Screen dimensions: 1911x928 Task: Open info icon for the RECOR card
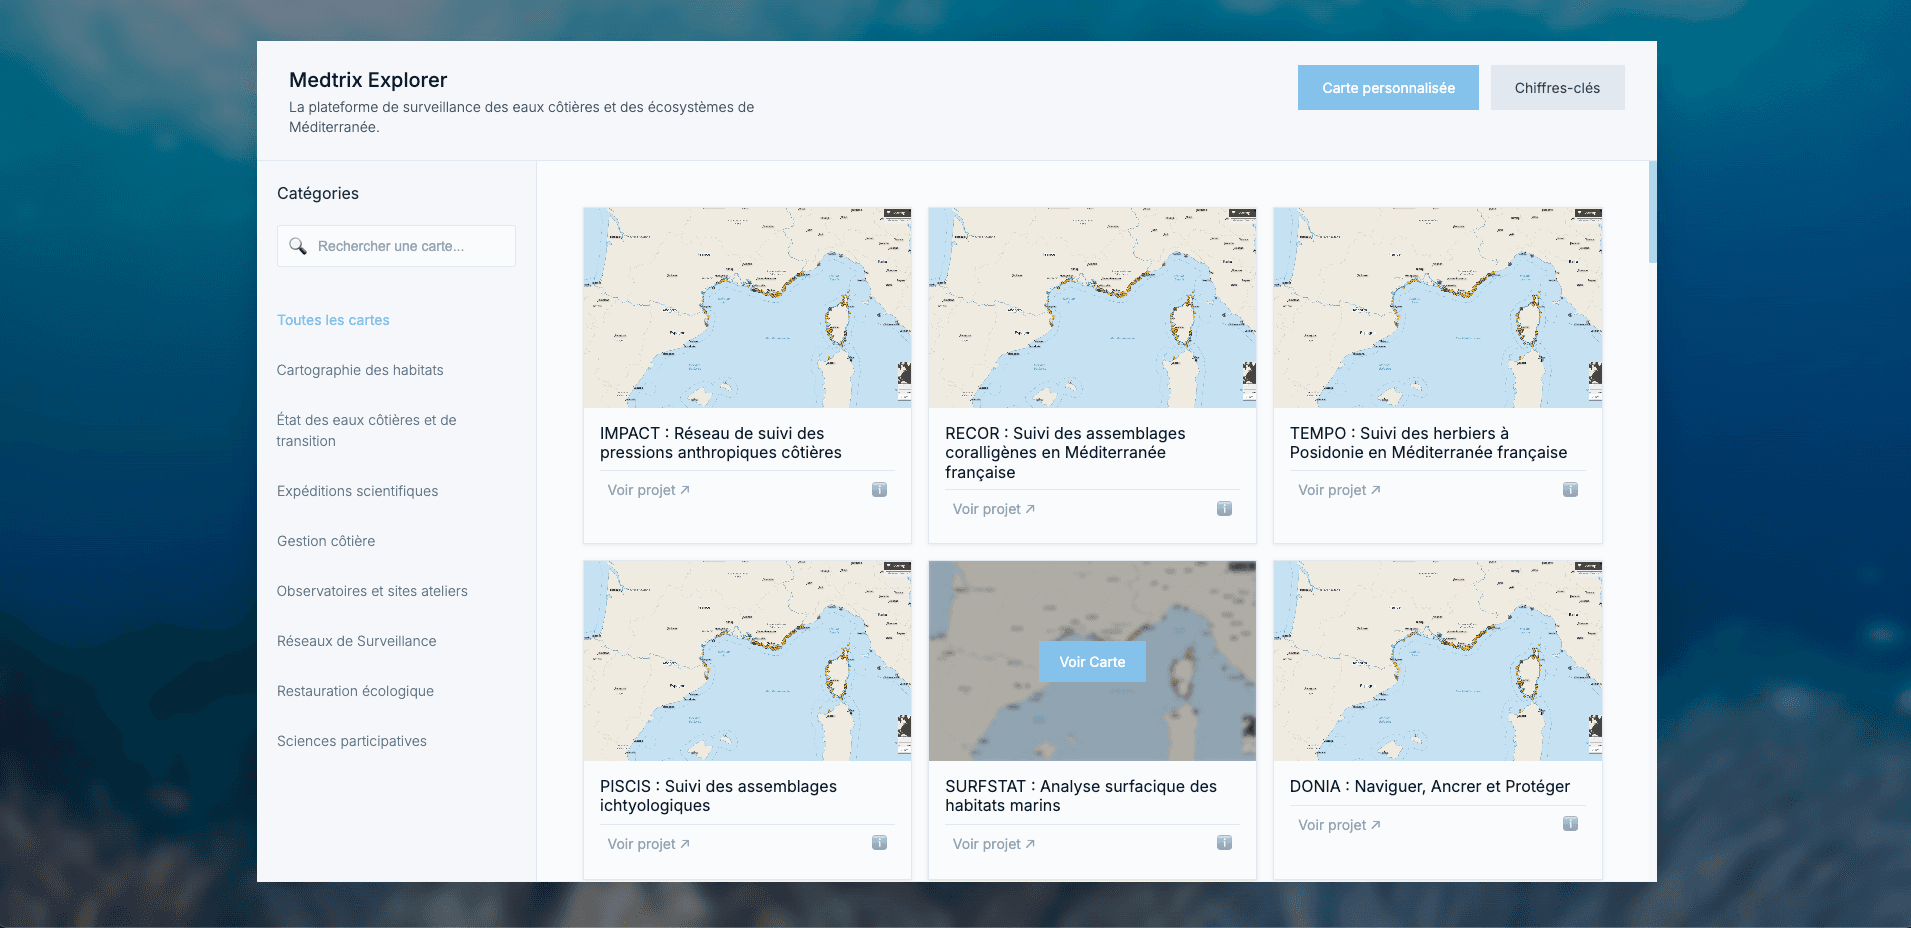pos(1224,509)
